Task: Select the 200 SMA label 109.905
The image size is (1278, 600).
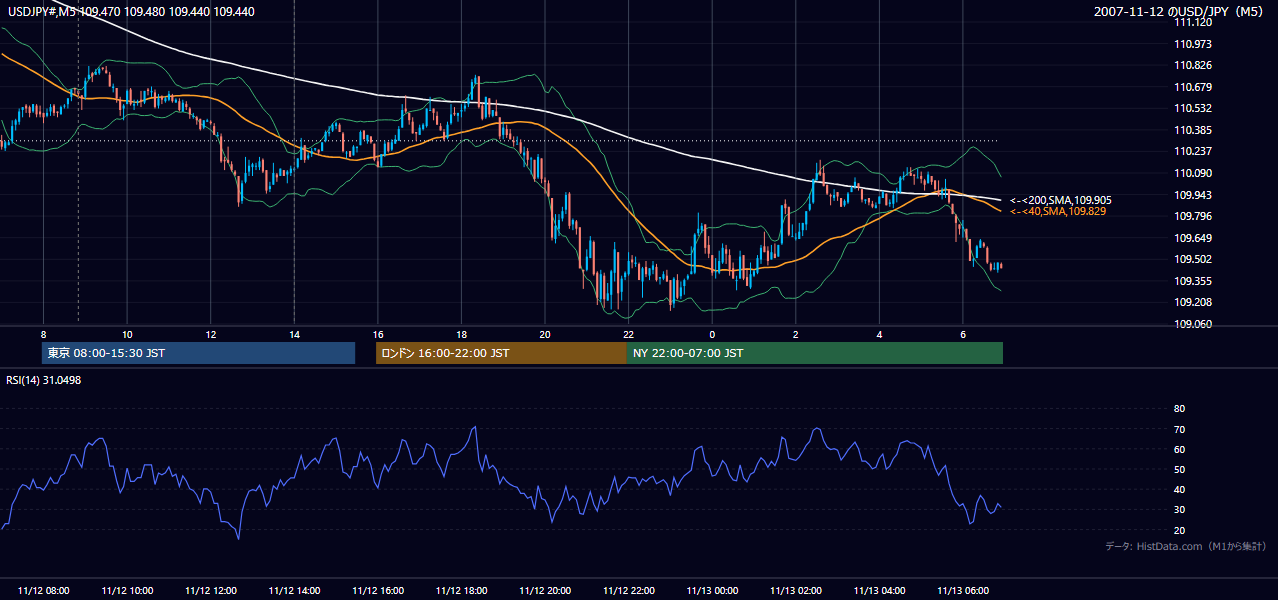Action: (1060, 200)
